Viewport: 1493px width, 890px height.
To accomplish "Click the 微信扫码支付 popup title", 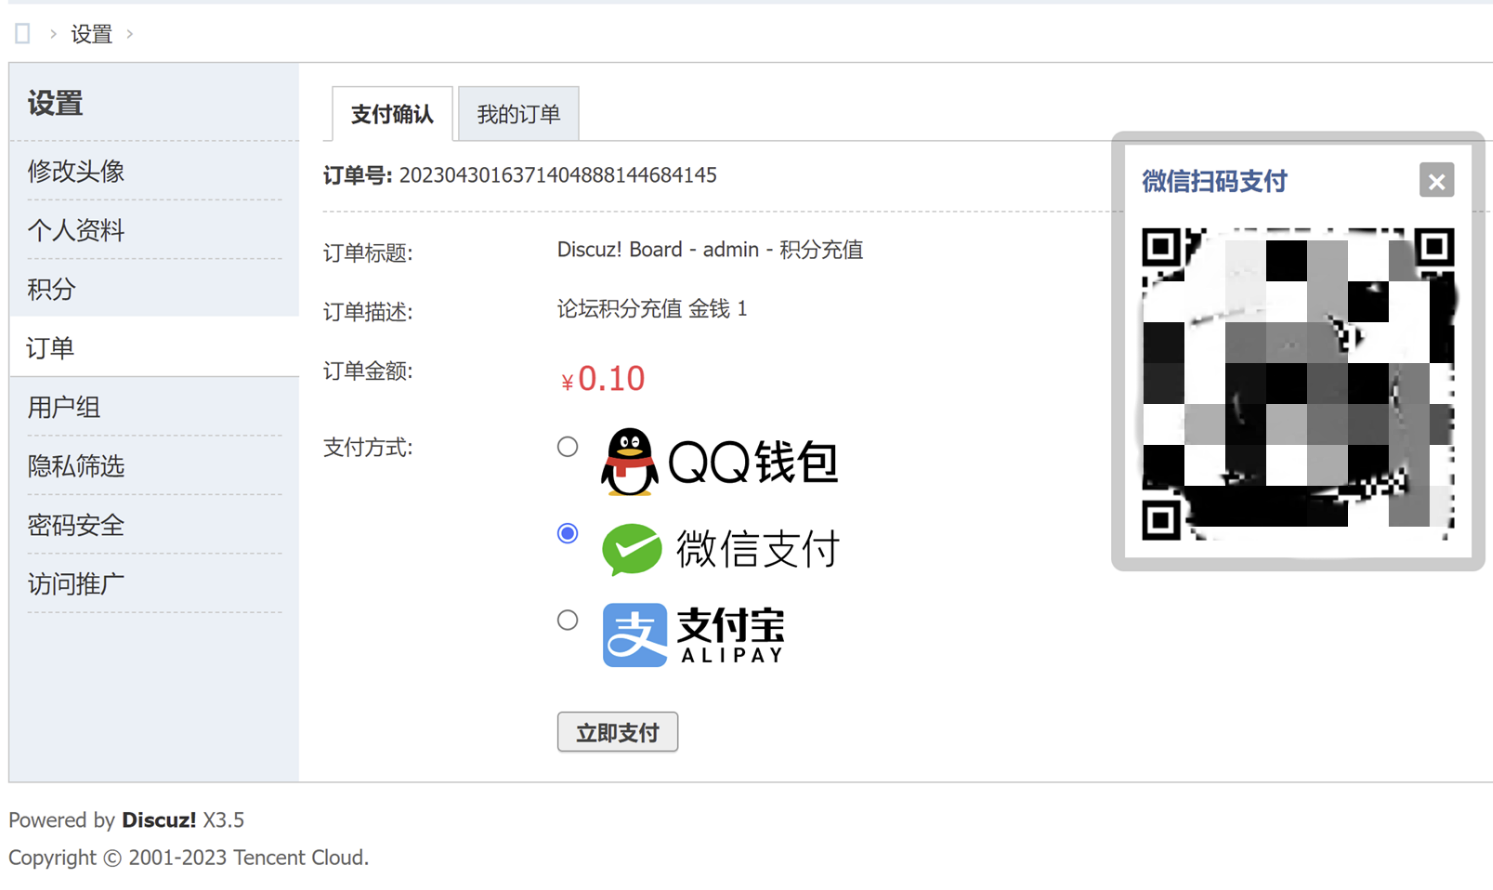I will (1214, 181).
